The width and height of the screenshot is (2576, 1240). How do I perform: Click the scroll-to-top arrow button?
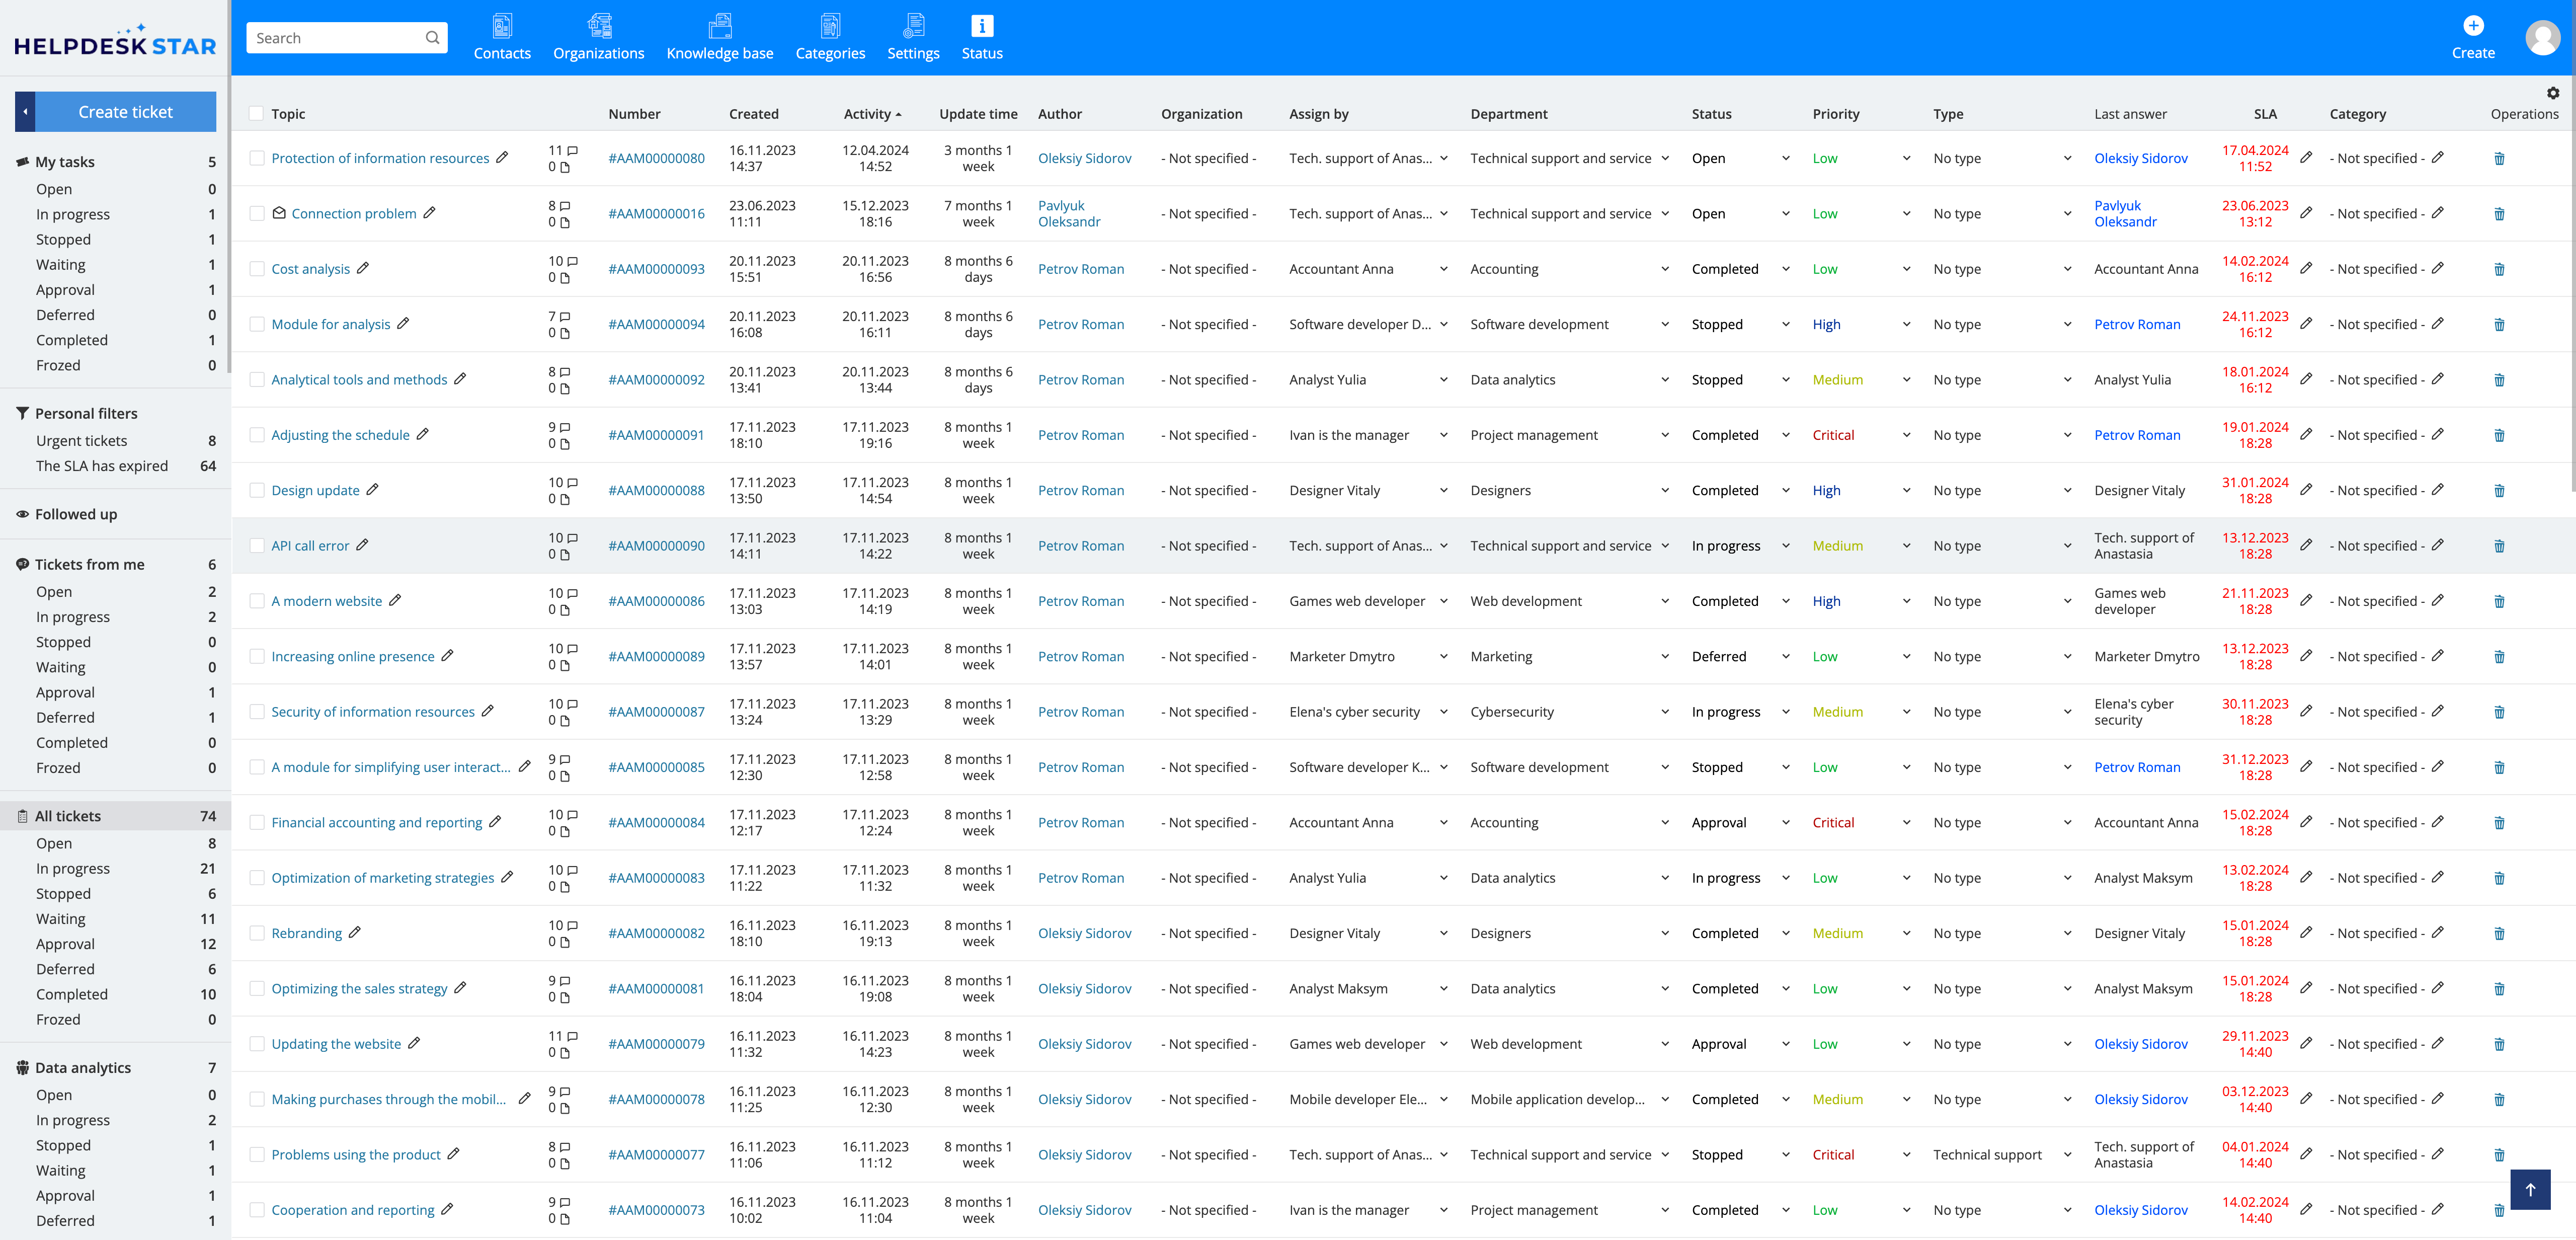point(2530,1189)
